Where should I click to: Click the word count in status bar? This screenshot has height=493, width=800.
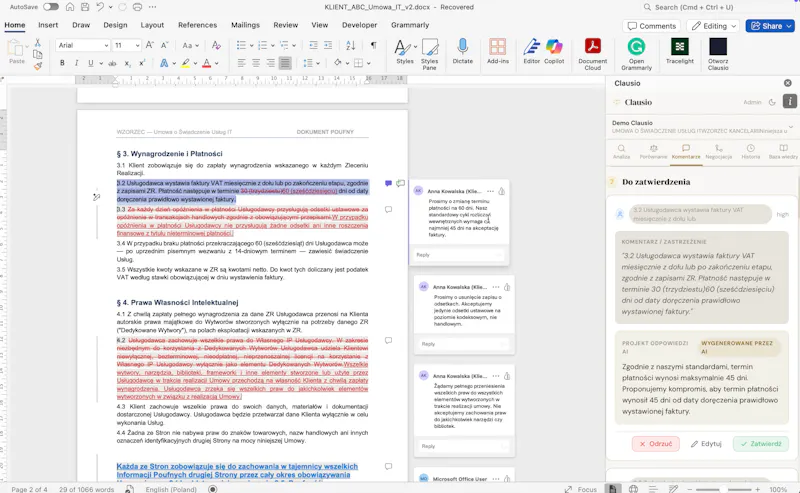coord(86,489)
